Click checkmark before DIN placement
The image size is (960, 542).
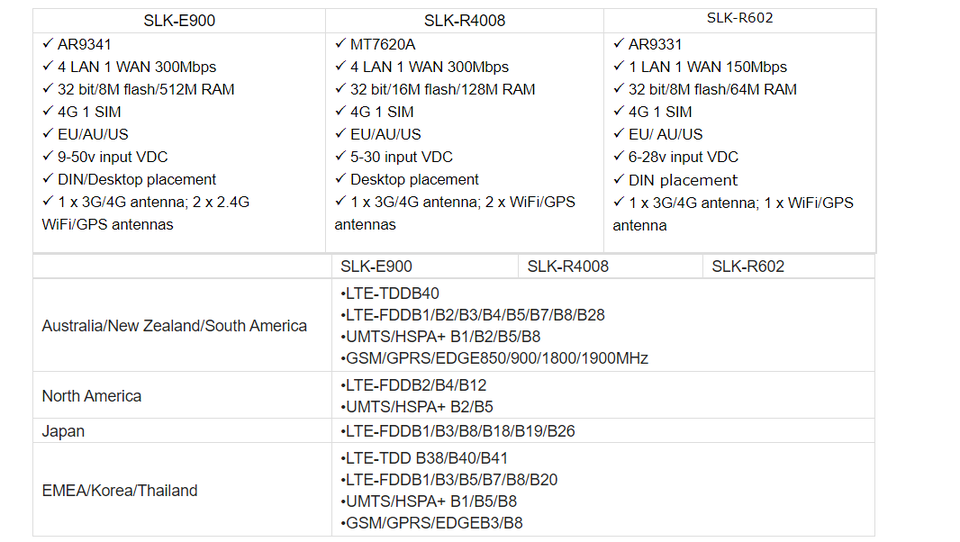tap(618, 179)
